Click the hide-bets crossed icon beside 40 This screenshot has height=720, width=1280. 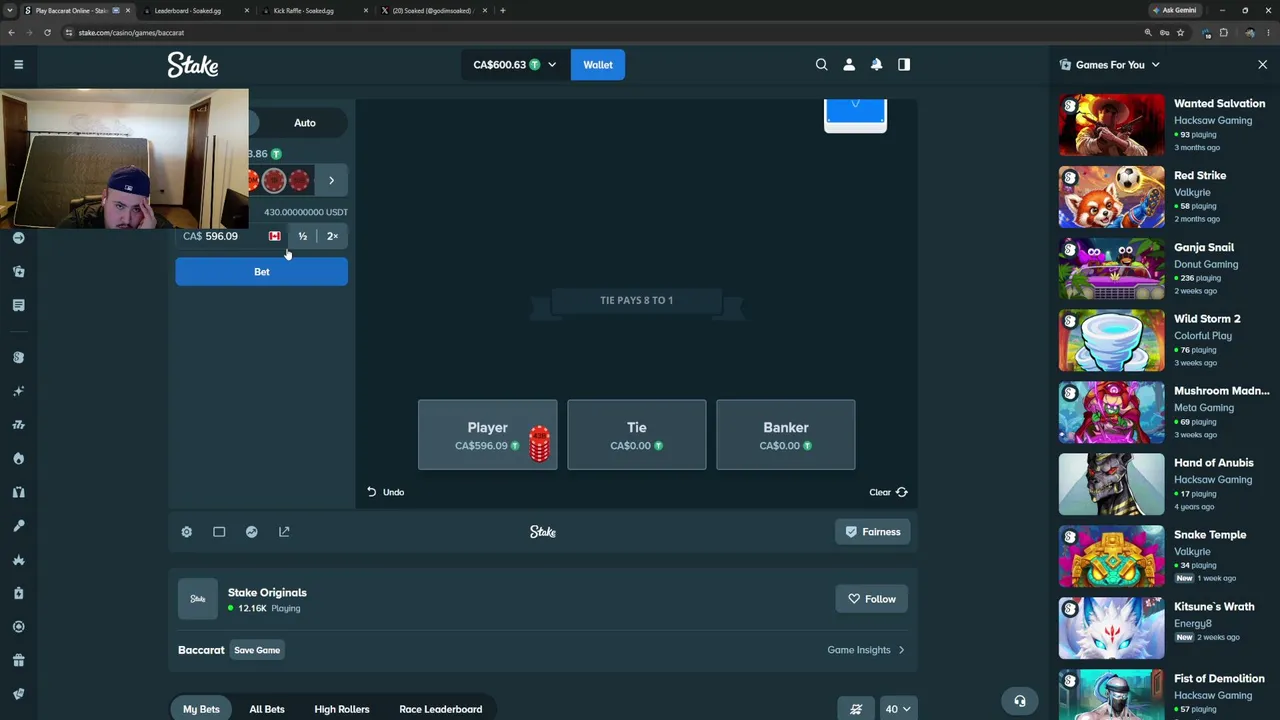click(x=856, y=709)
